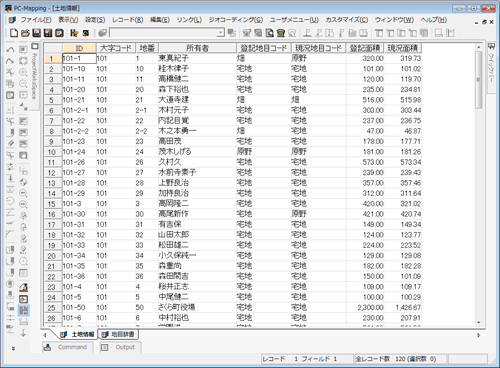Click the vertical scrollbar thumb
The width and height of the screenshot is (500, 368).
(x=479, y=80)
